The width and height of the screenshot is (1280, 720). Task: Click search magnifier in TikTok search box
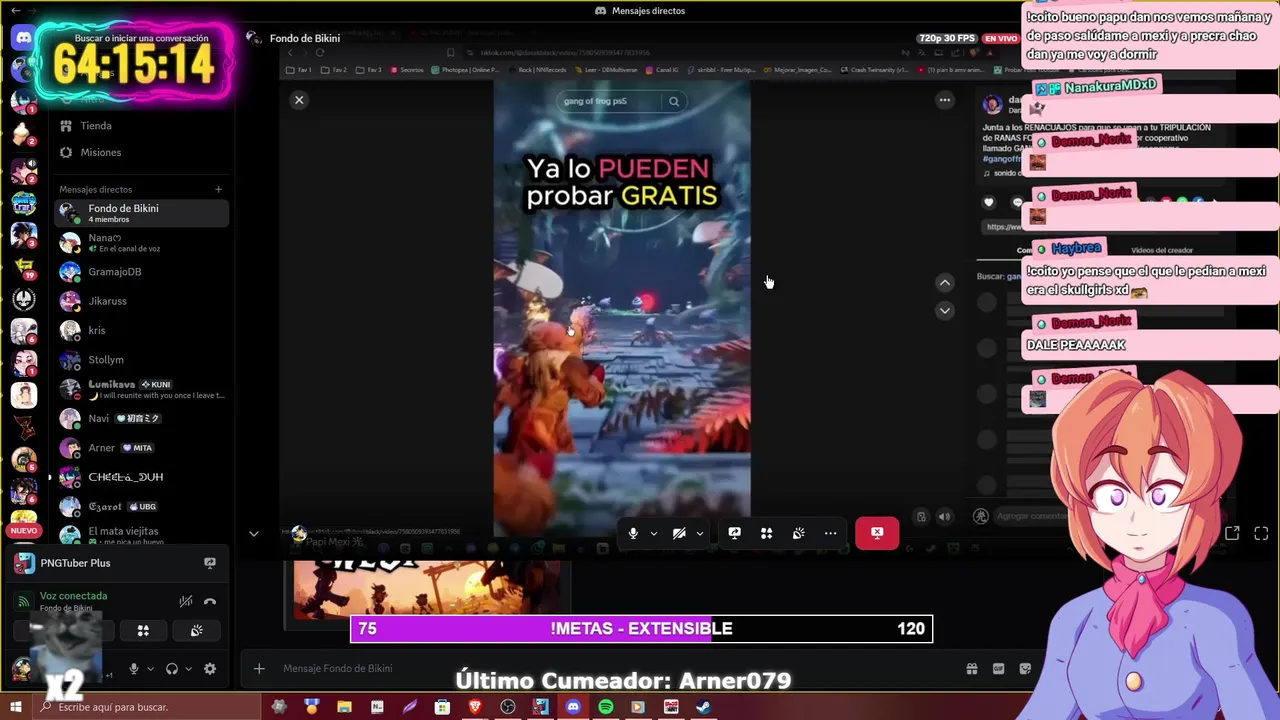pyautogui.click(x=674, y=101)
